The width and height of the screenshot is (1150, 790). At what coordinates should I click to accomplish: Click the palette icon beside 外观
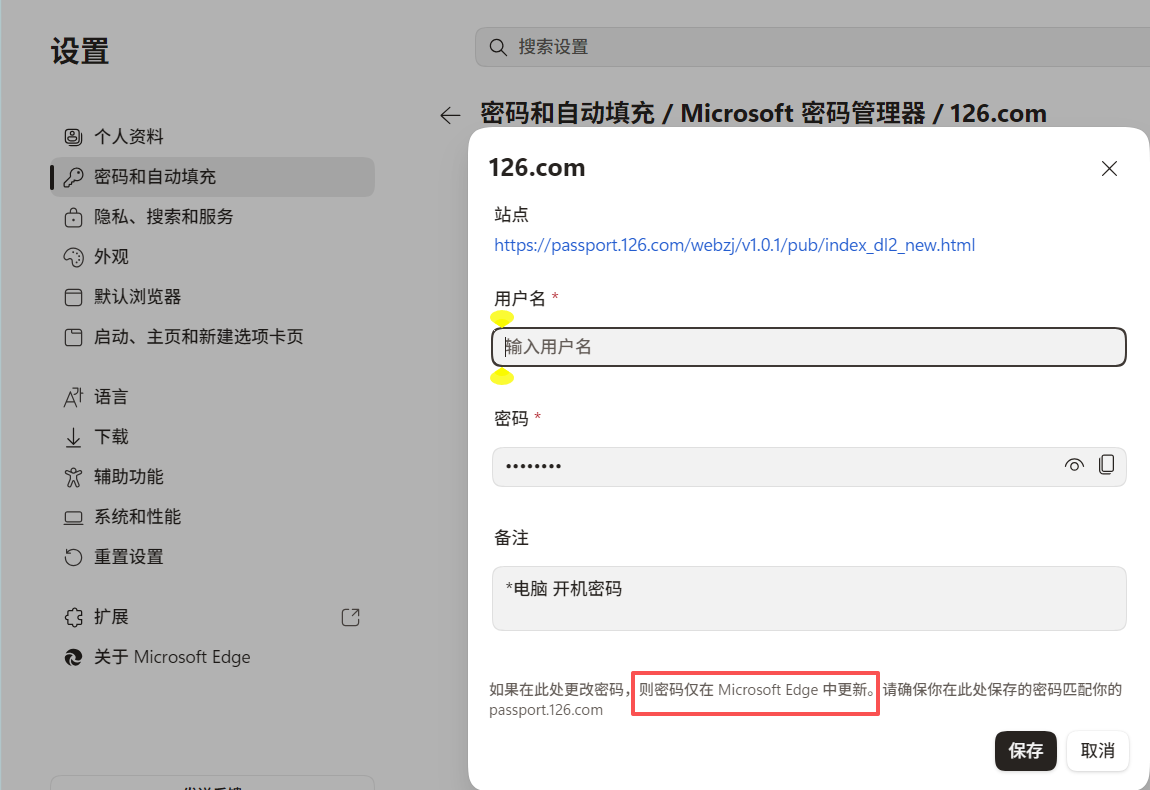click(73, 257)
